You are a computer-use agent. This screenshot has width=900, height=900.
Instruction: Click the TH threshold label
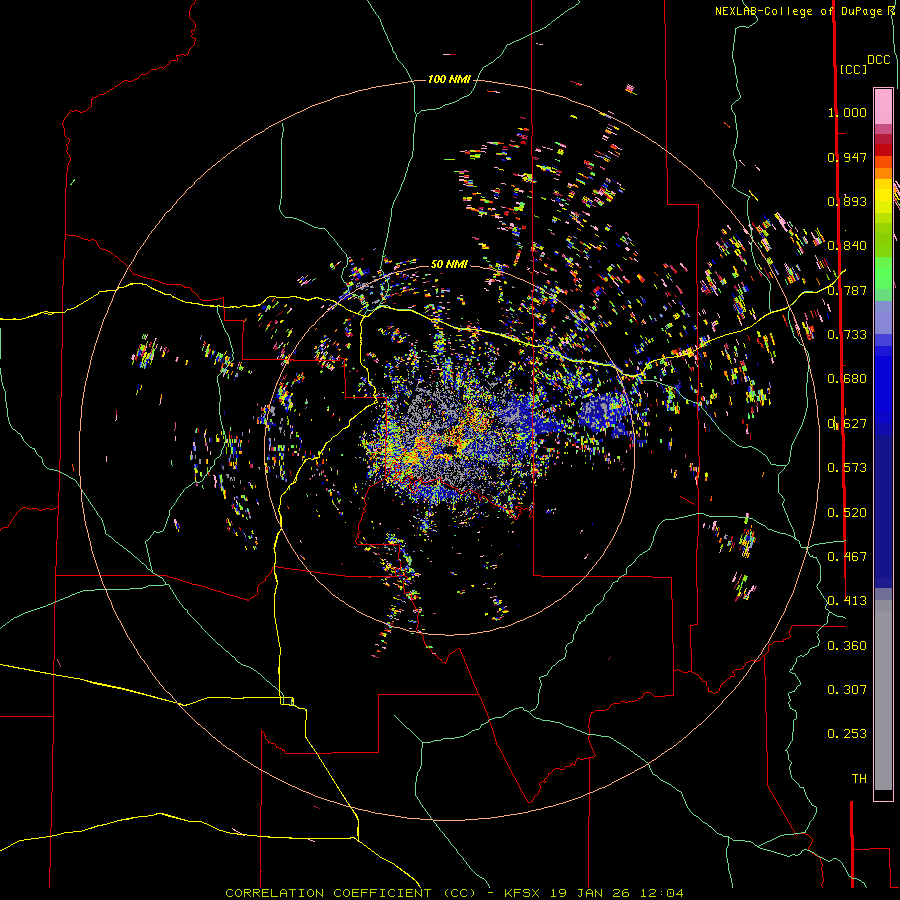(x=859, y=779)
